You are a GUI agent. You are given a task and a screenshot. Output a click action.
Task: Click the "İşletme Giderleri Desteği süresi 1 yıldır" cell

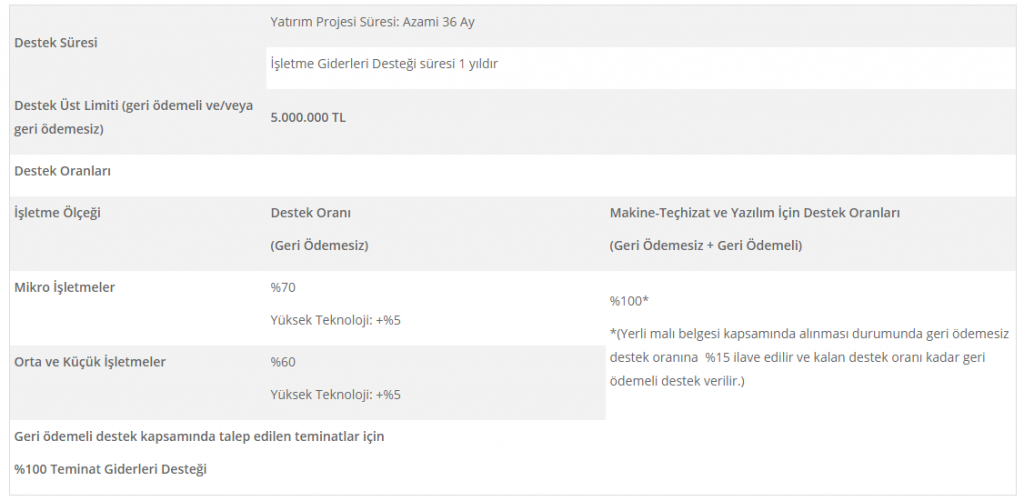(384, 63)
